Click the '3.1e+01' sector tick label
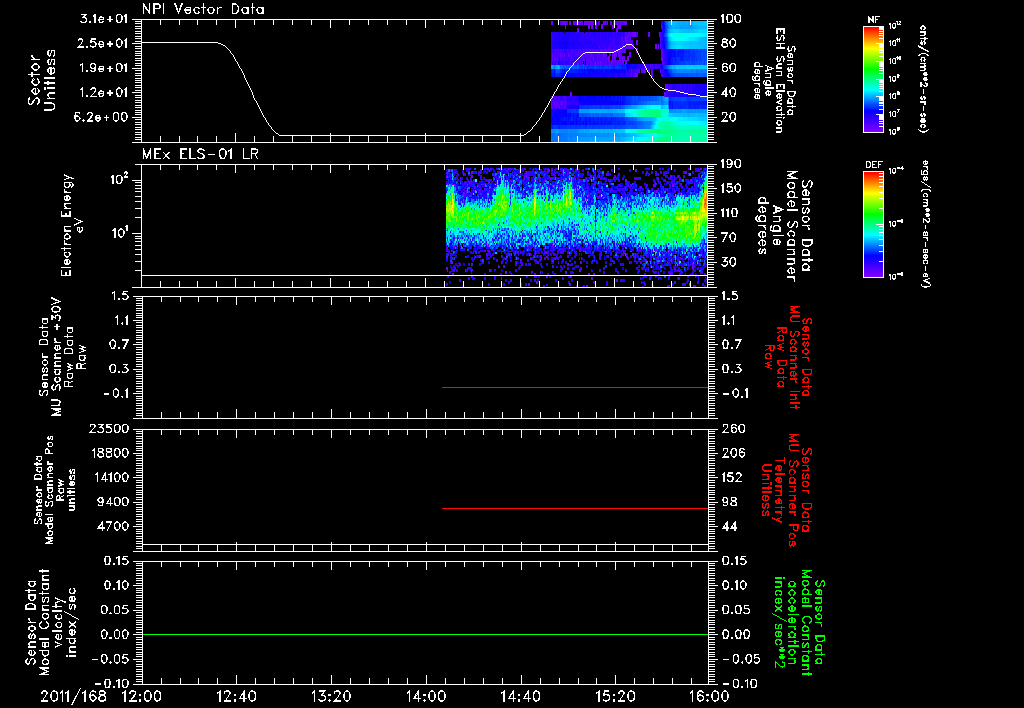The width and height of the screenshot is (1024, 708). point(104,19)
